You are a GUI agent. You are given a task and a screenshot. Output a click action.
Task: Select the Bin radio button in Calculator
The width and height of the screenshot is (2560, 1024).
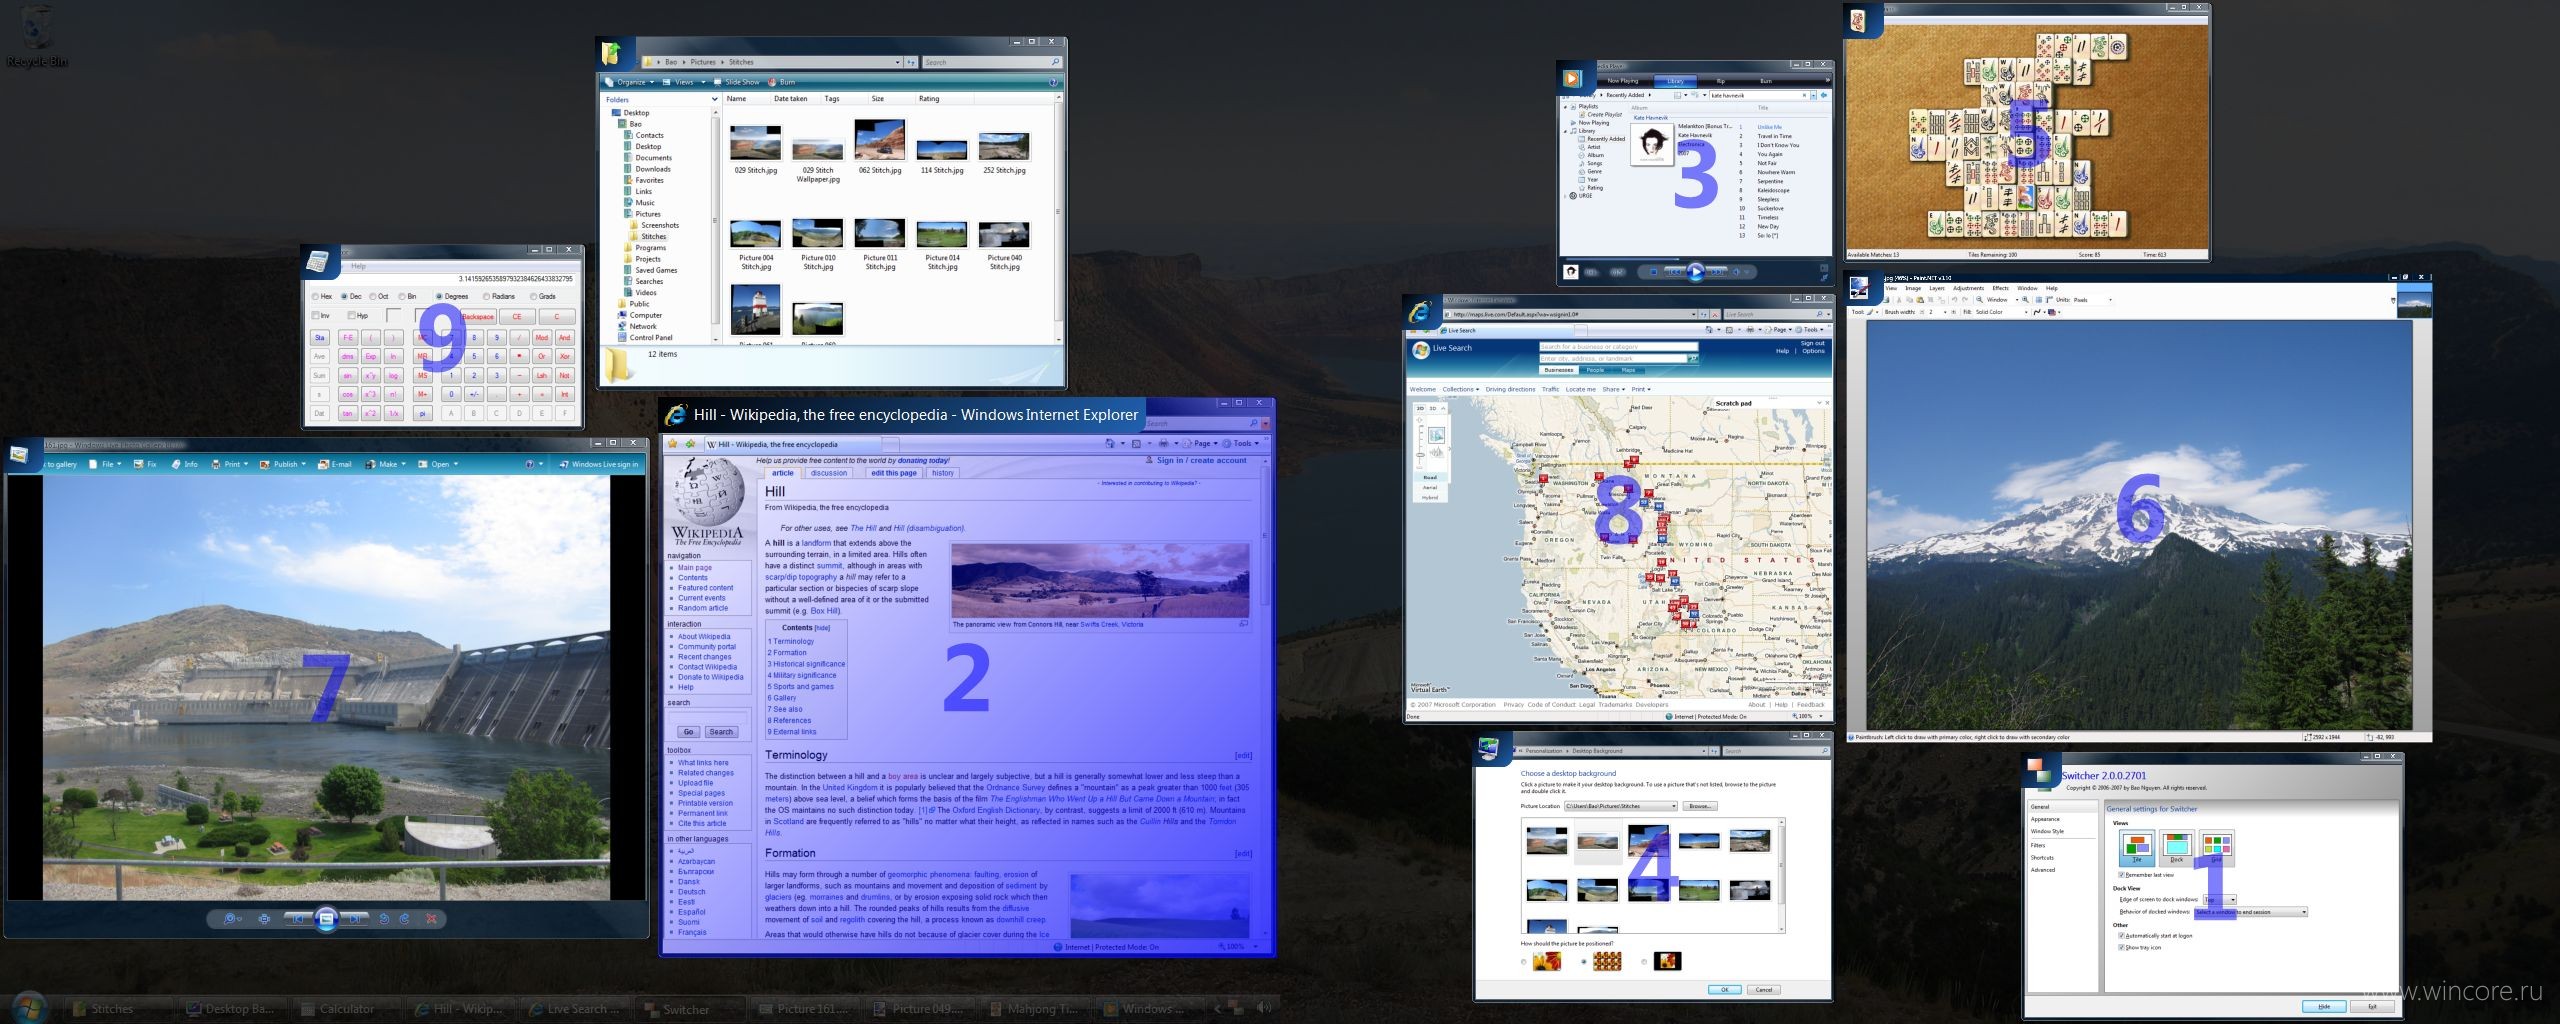click(x=407, y=297)
